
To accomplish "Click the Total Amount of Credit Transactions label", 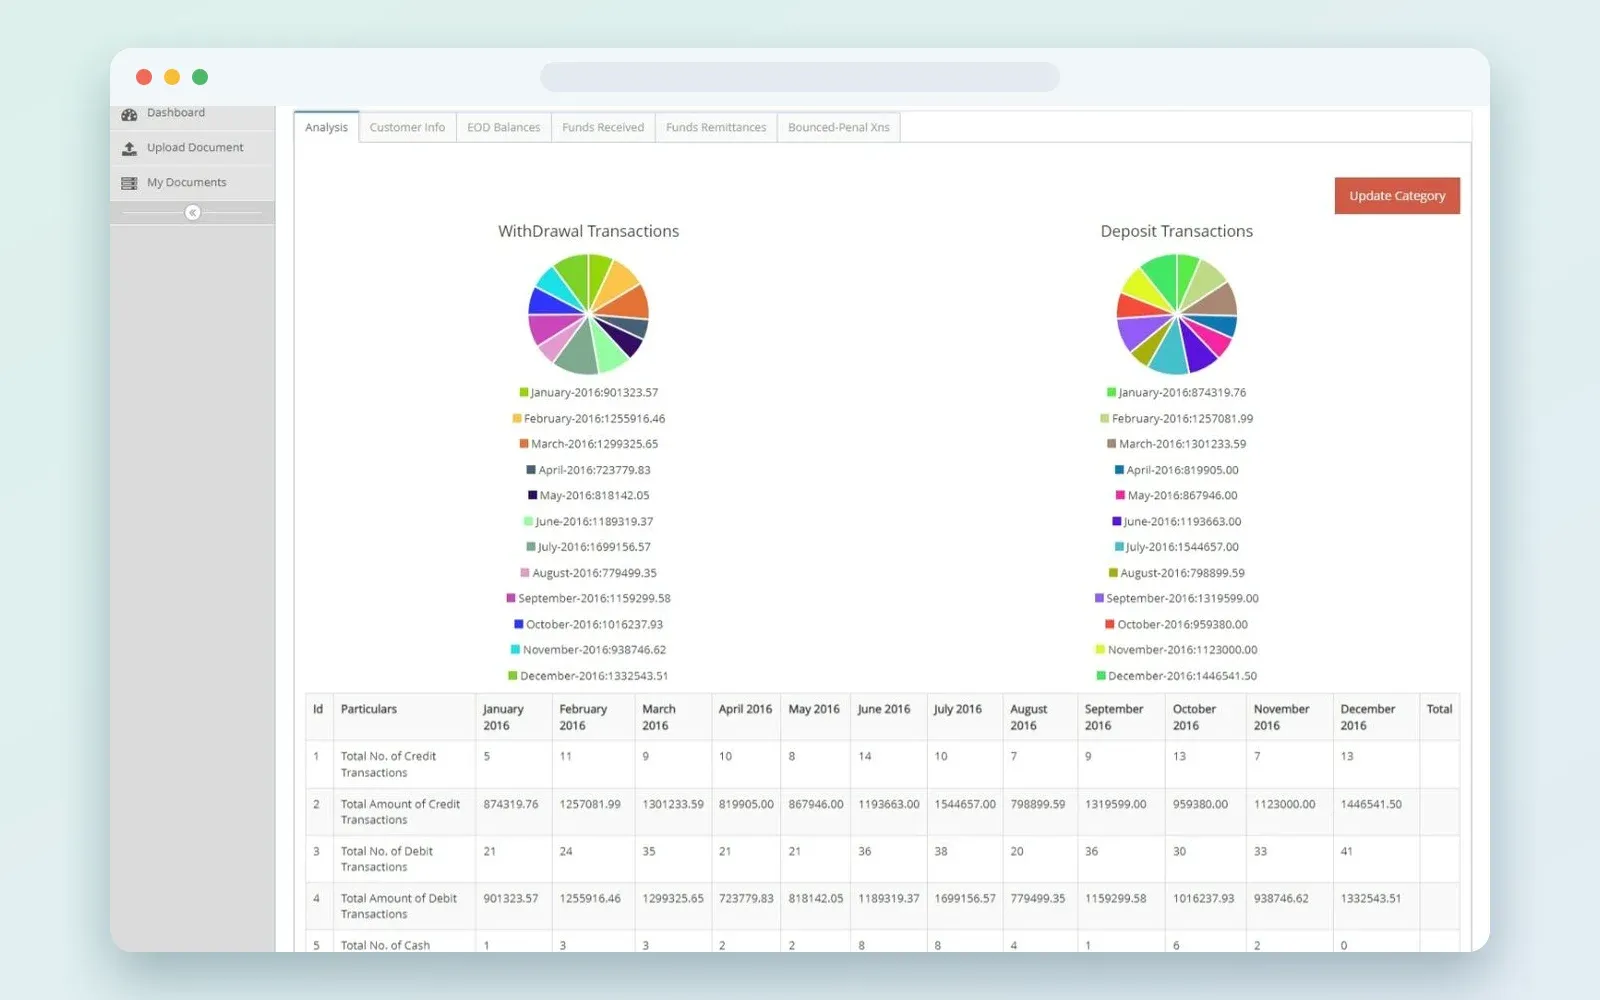I will pos(400,812).
